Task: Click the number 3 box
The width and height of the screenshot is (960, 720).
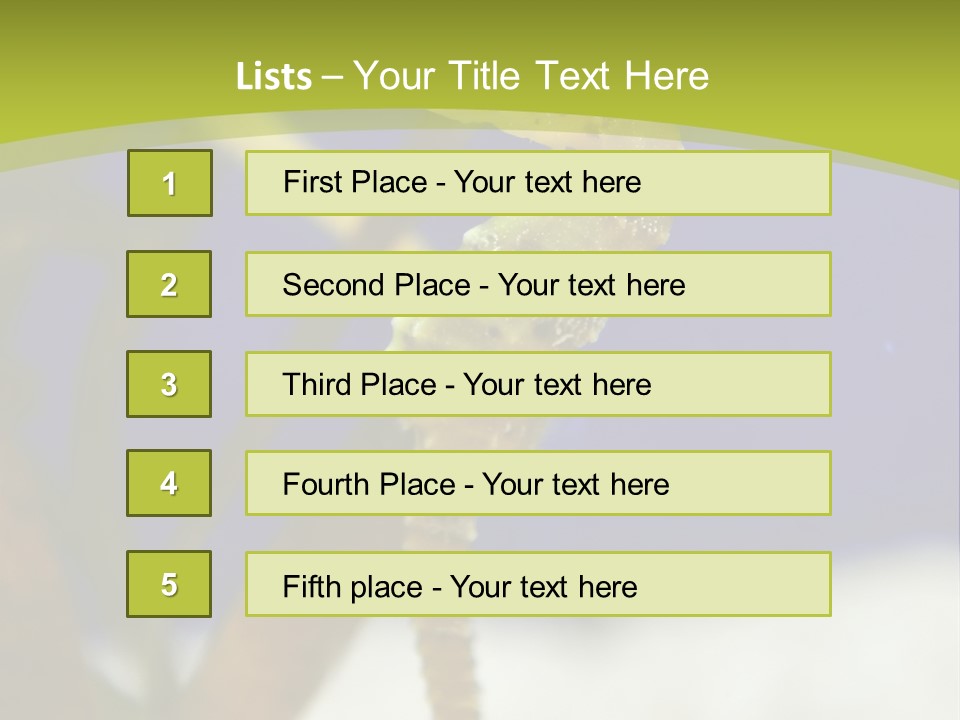Action: (169, 384)
